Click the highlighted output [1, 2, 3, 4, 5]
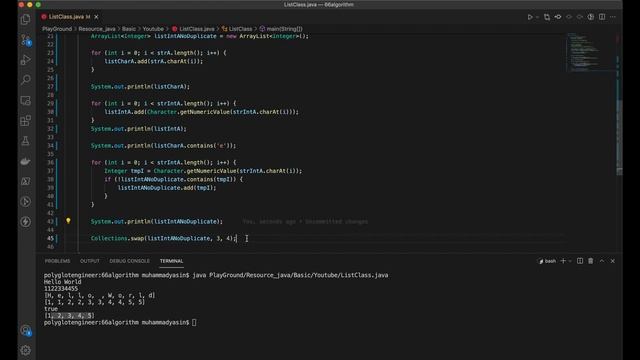 [x=69, y=316]
